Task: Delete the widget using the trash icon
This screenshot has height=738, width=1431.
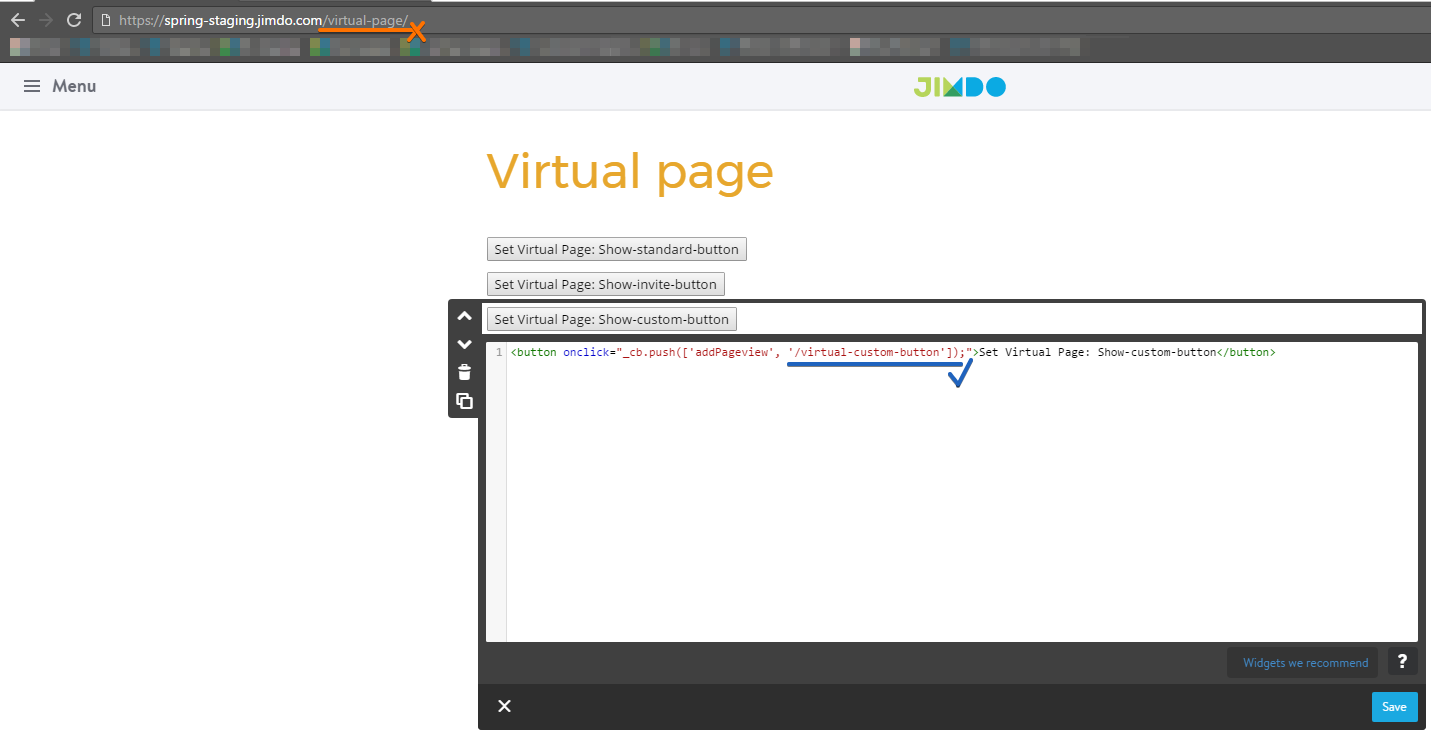Action: pyautogui.click(x=464, y=371)
